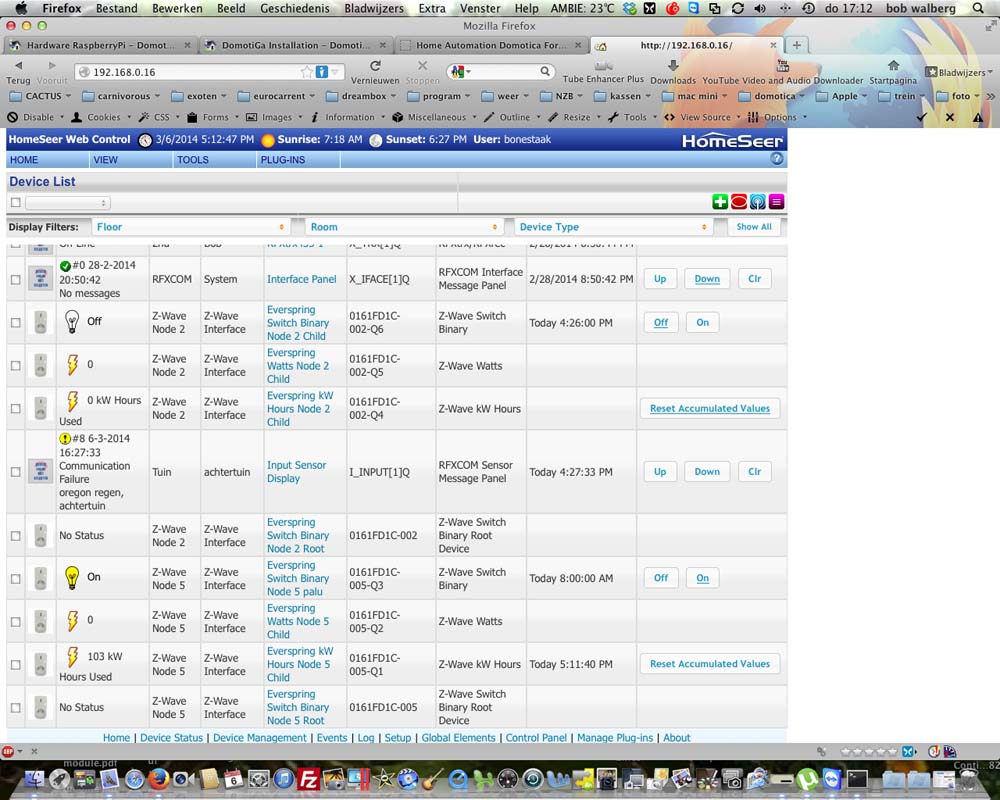This screenshot has width=1000, height=800.
Task: Click the Firefox icon in the Dock
Action: 158,779
